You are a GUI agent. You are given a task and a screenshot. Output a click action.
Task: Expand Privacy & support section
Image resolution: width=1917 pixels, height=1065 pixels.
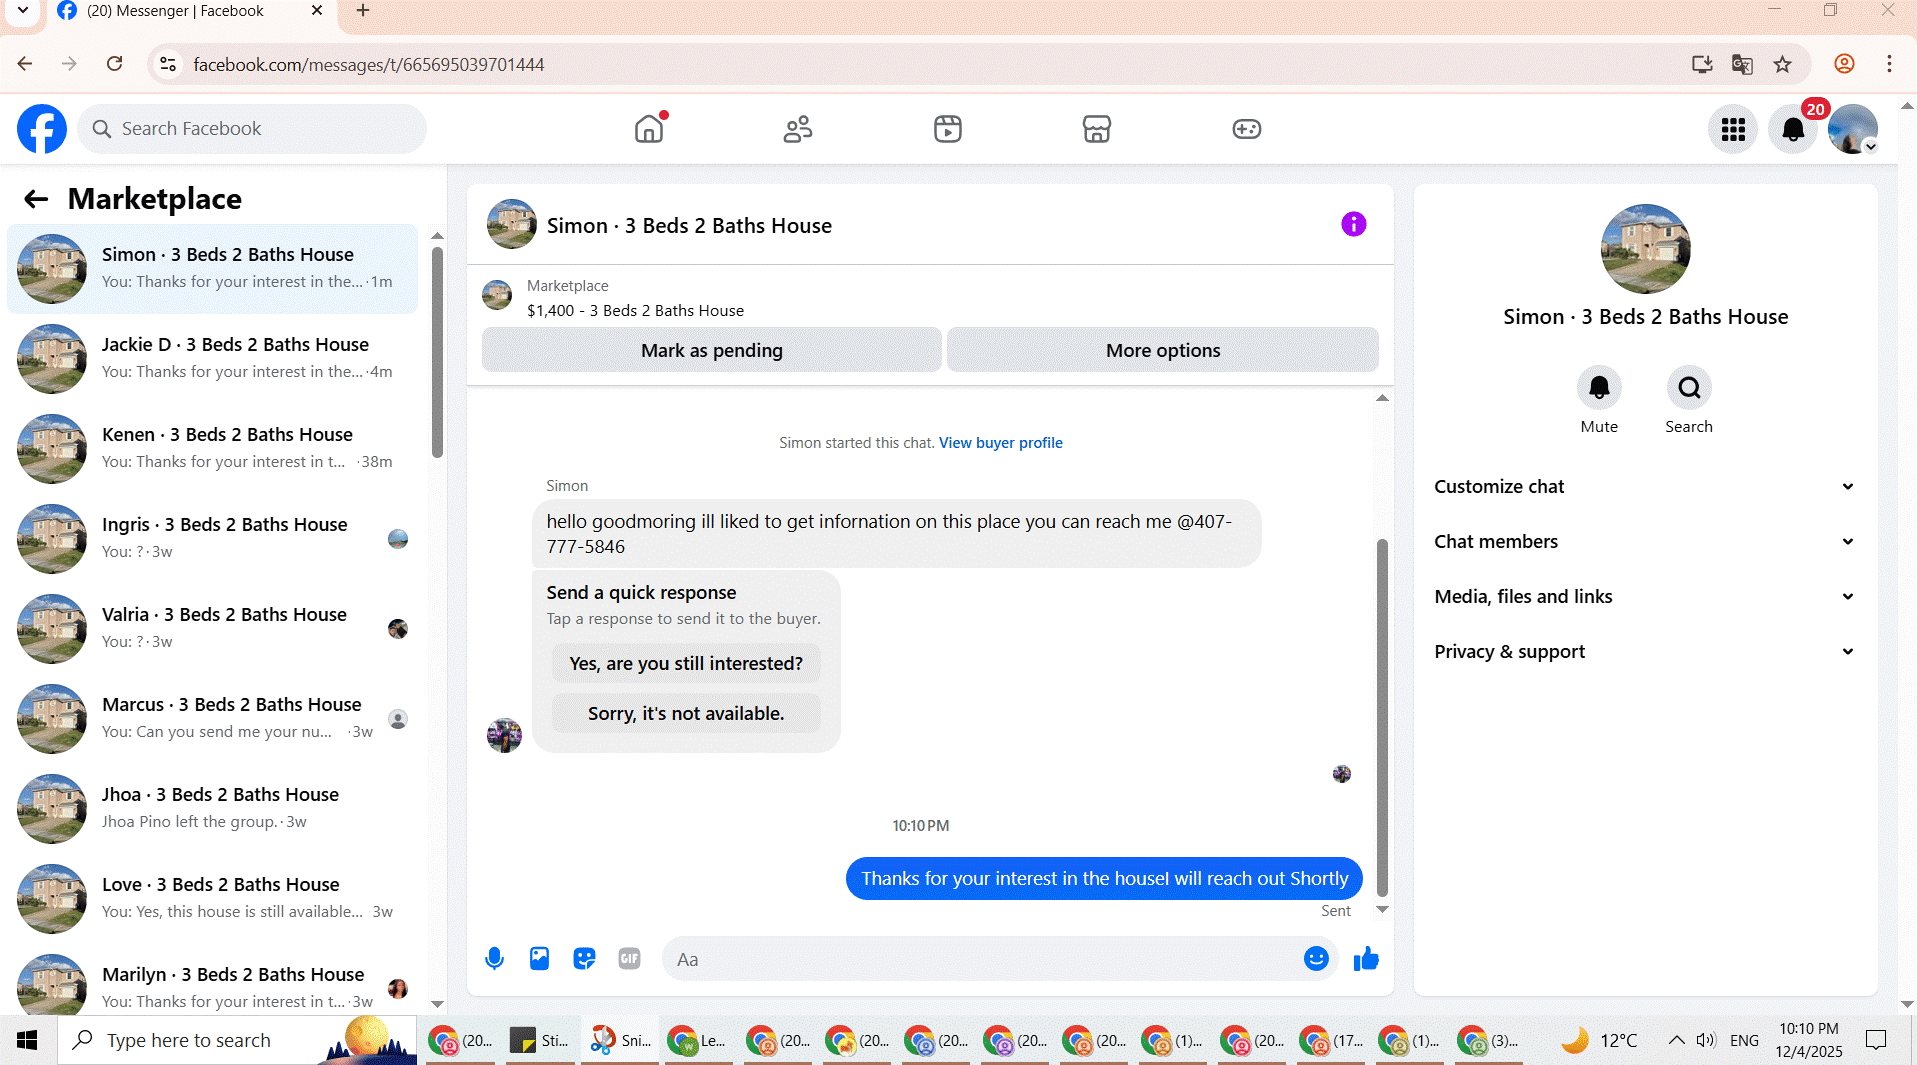1645,651
